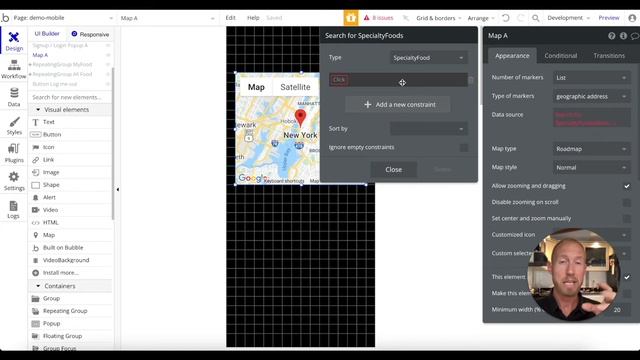Open Map style Normal dropdown
This screenshot has height=360, width=640.
(x=591, y=167)
